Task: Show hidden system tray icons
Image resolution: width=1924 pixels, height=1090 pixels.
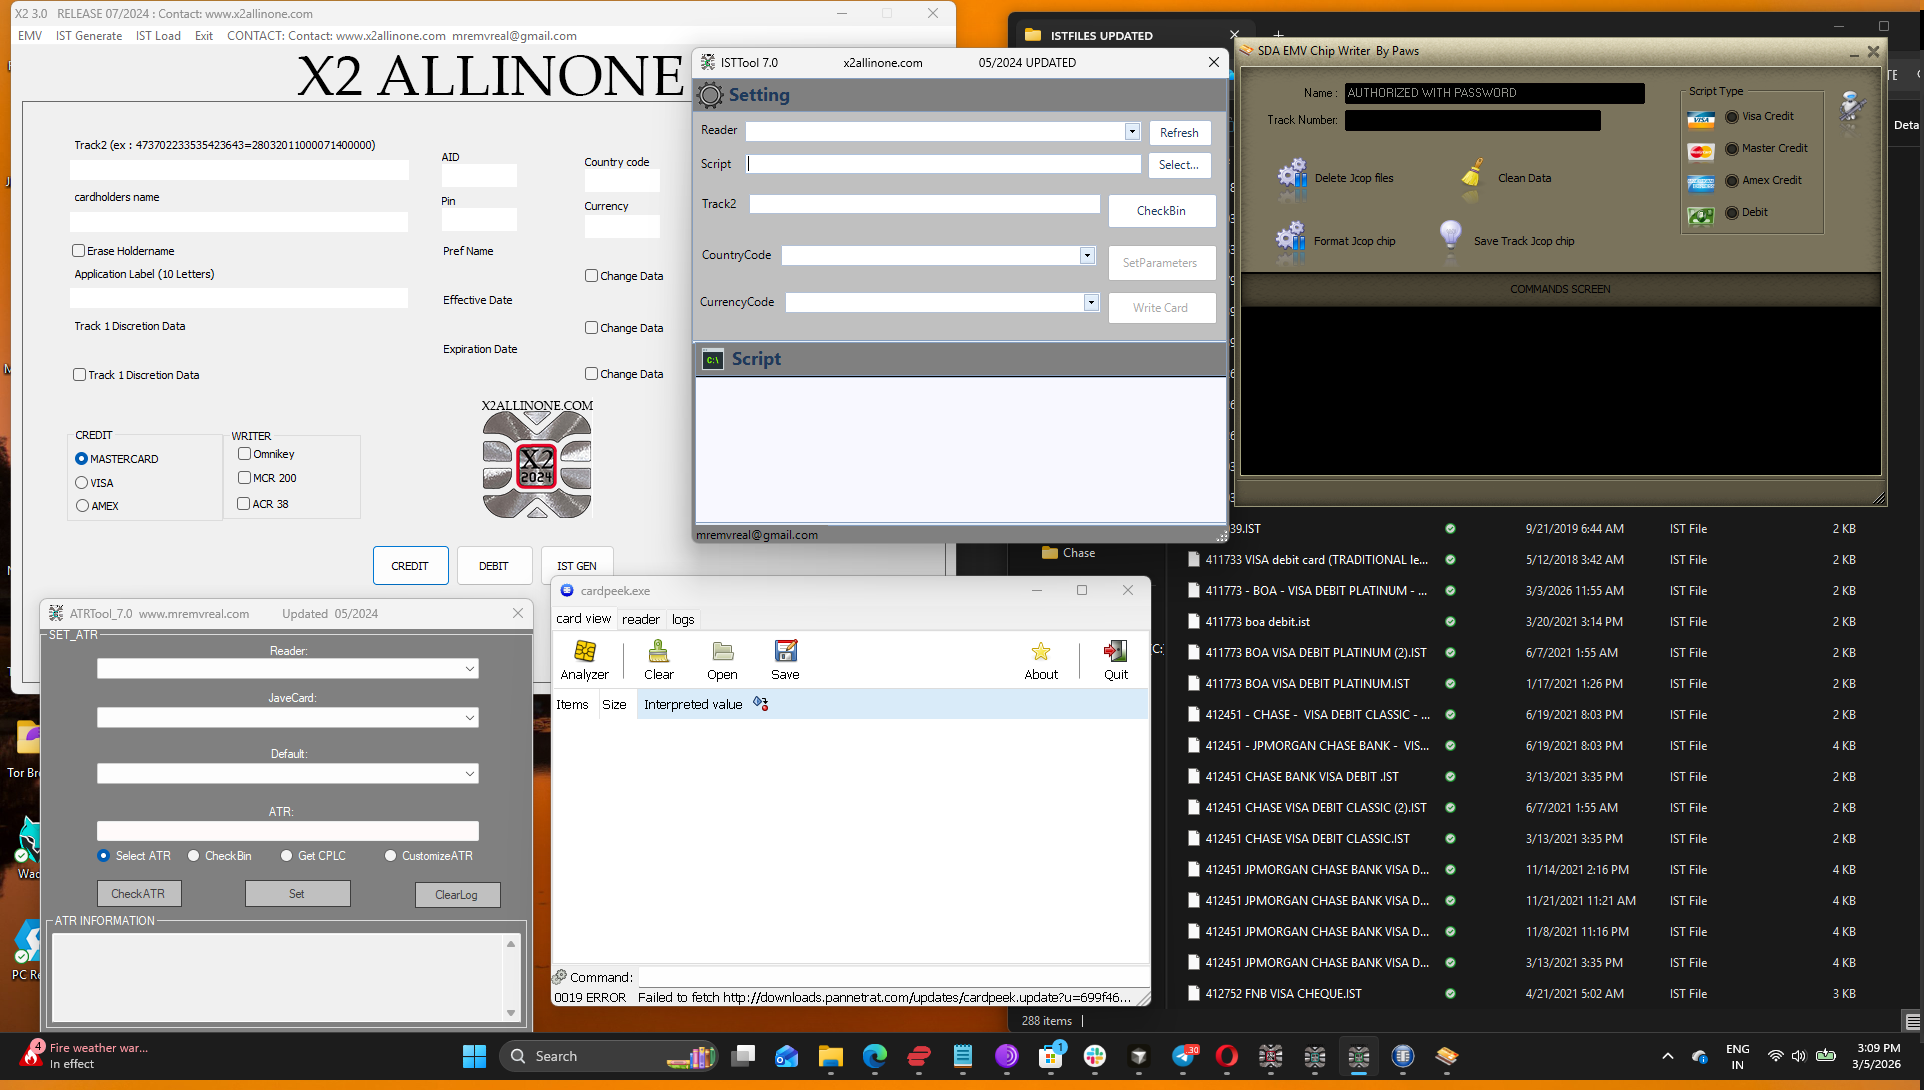Action: (x=1667, y=1056)
